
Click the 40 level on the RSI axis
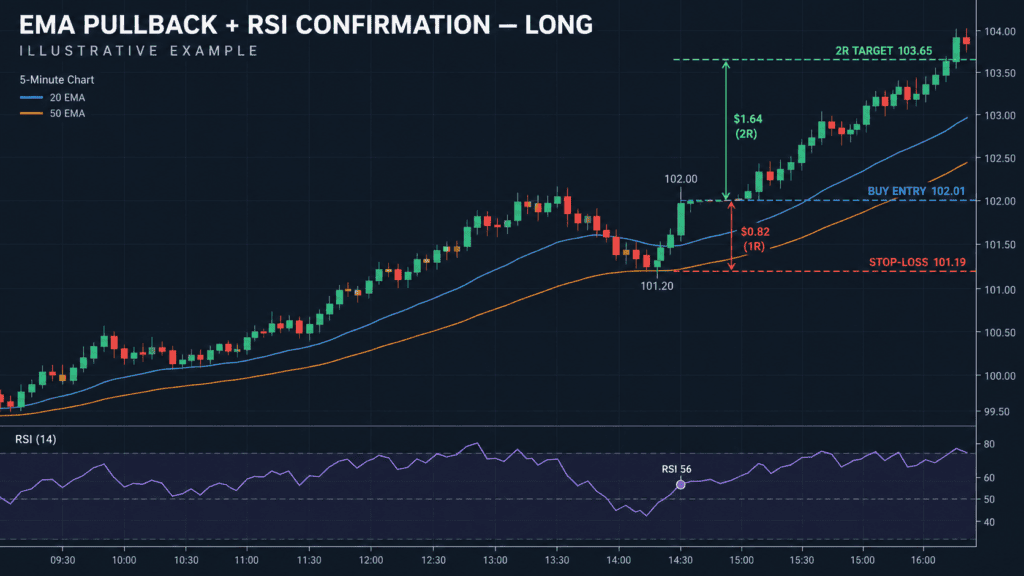[989, 522]
